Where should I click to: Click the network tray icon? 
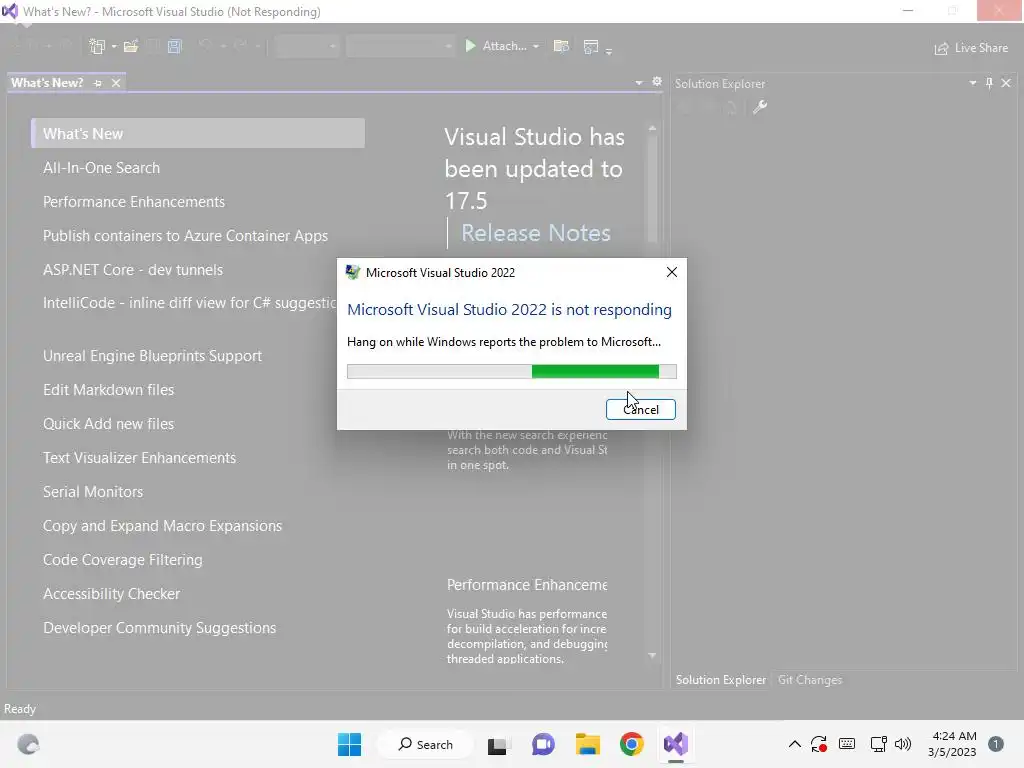(x=878, y=744)
